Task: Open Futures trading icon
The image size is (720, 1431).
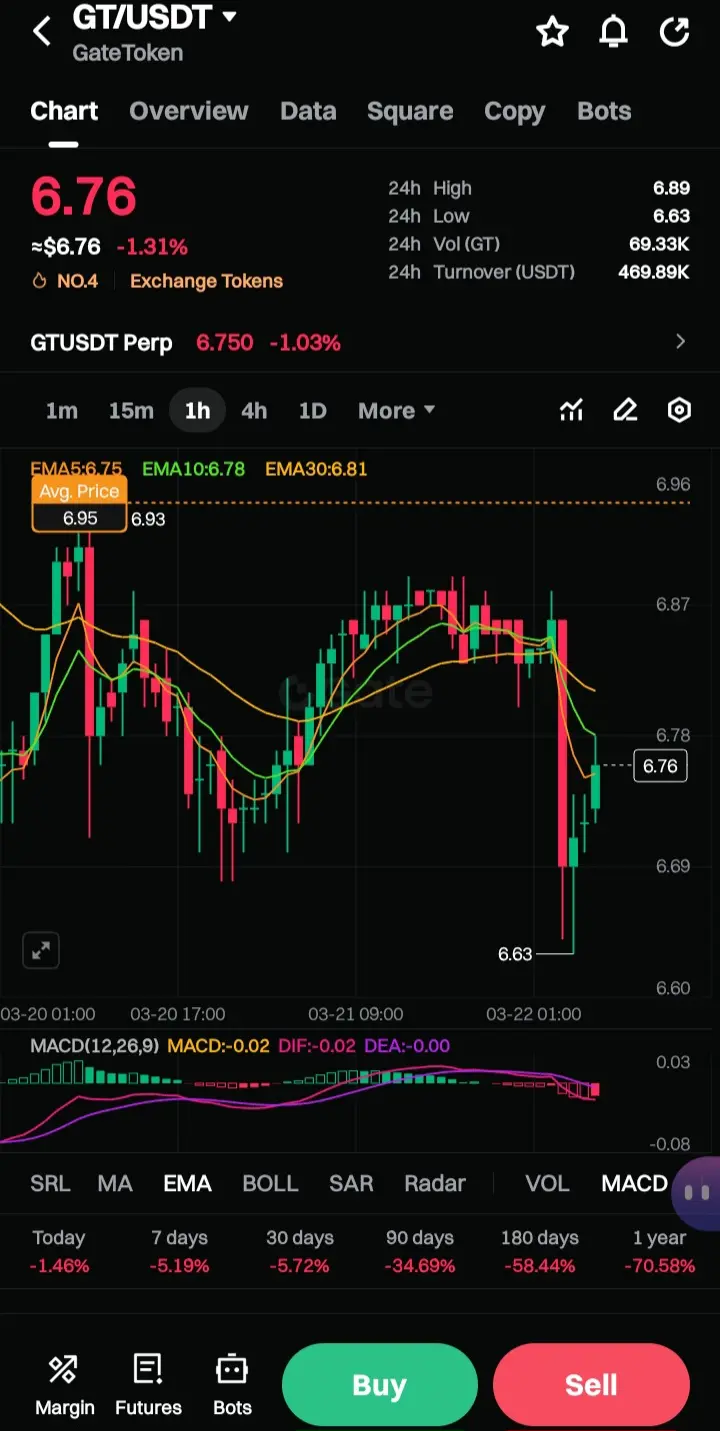Action: [148, 1385]
